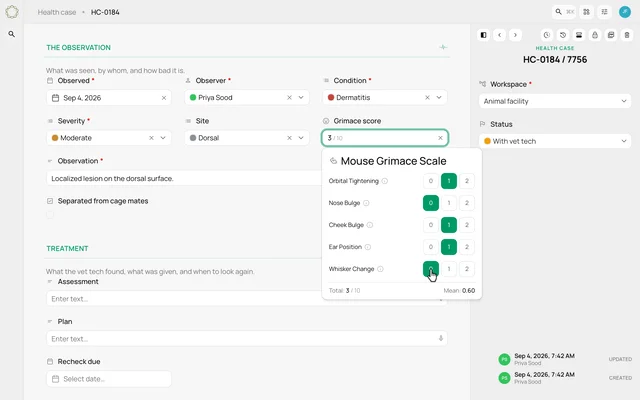Image resolution: width=640 pixels, height=400 pixels.
Task: Set Orbital Tightening score to 2
Action: pyautogui.click(x=467, y=181)
